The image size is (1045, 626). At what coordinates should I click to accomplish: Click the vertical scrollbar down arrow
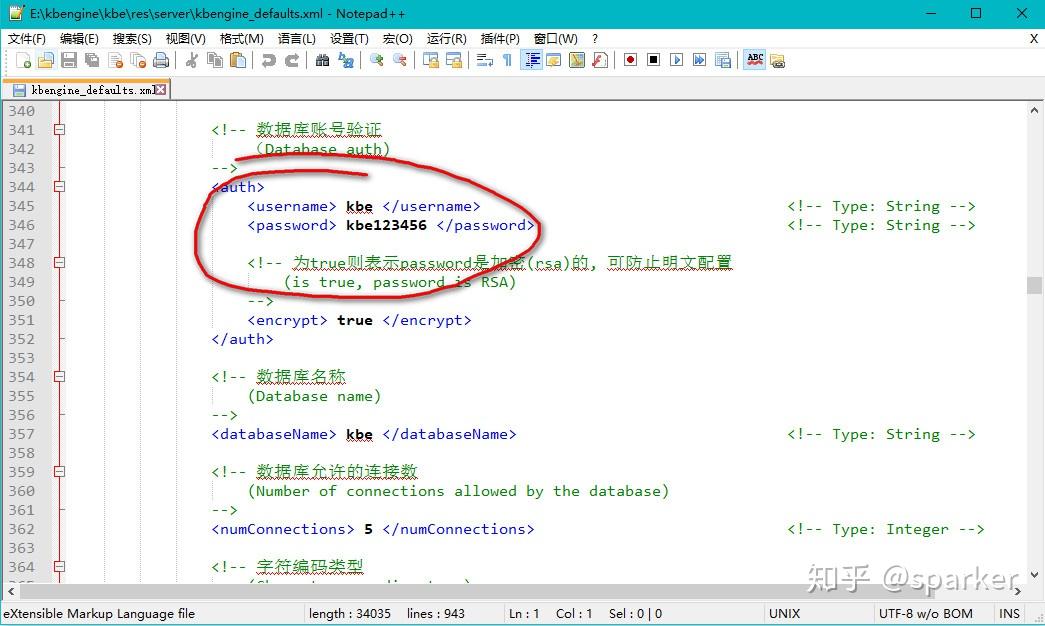[x=1036, y=575]
